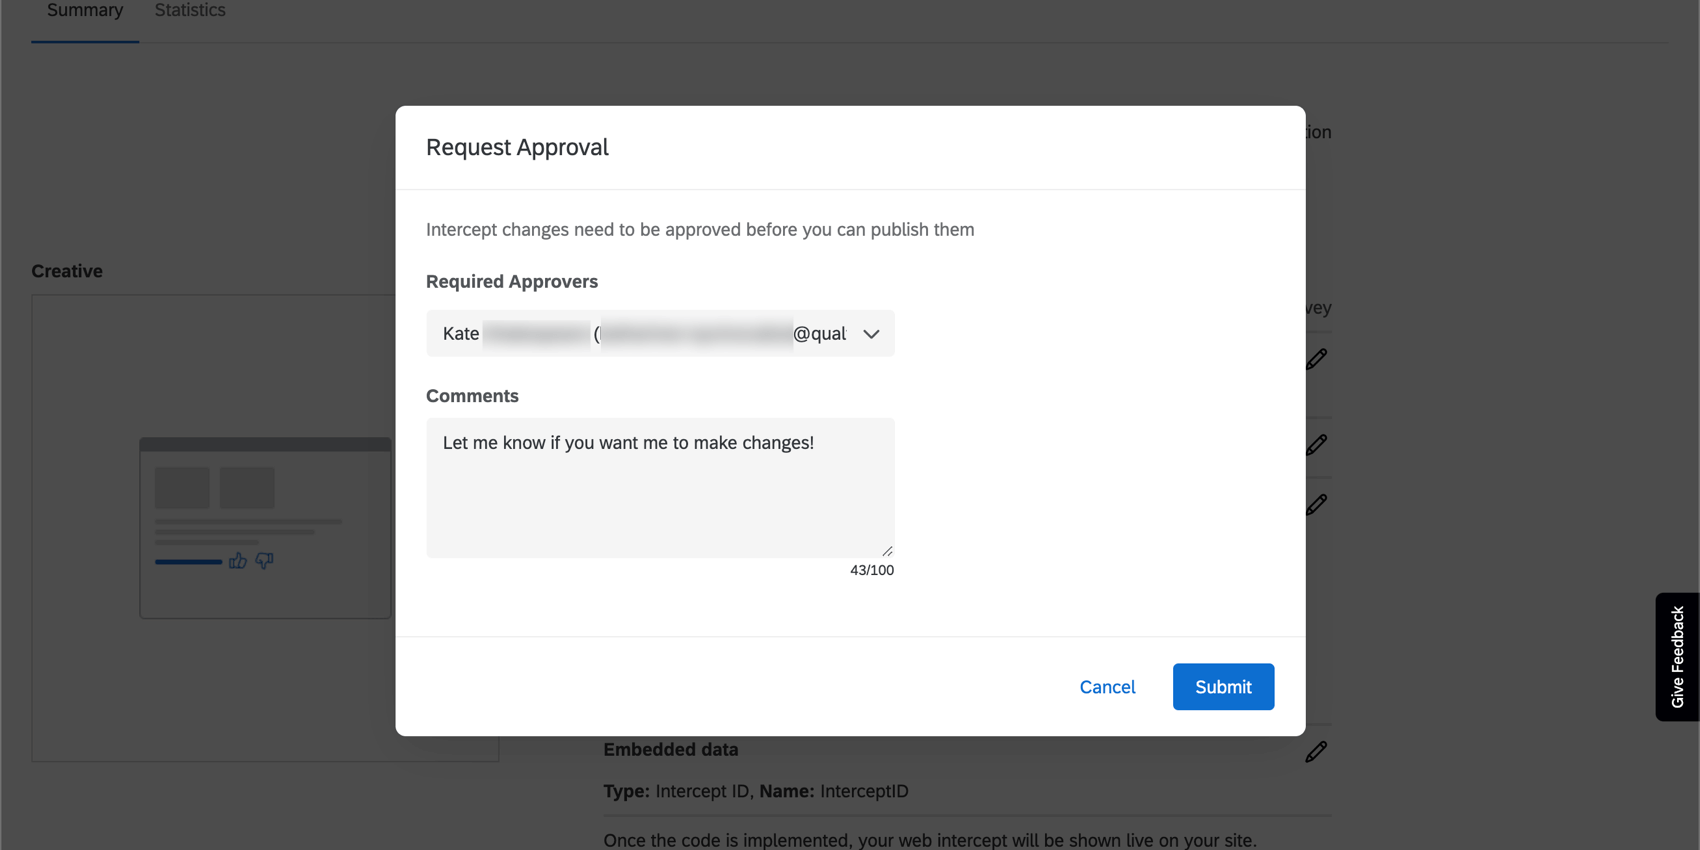
Task: Select the Creative preview thumbnail window
Action: click(265, 528)
